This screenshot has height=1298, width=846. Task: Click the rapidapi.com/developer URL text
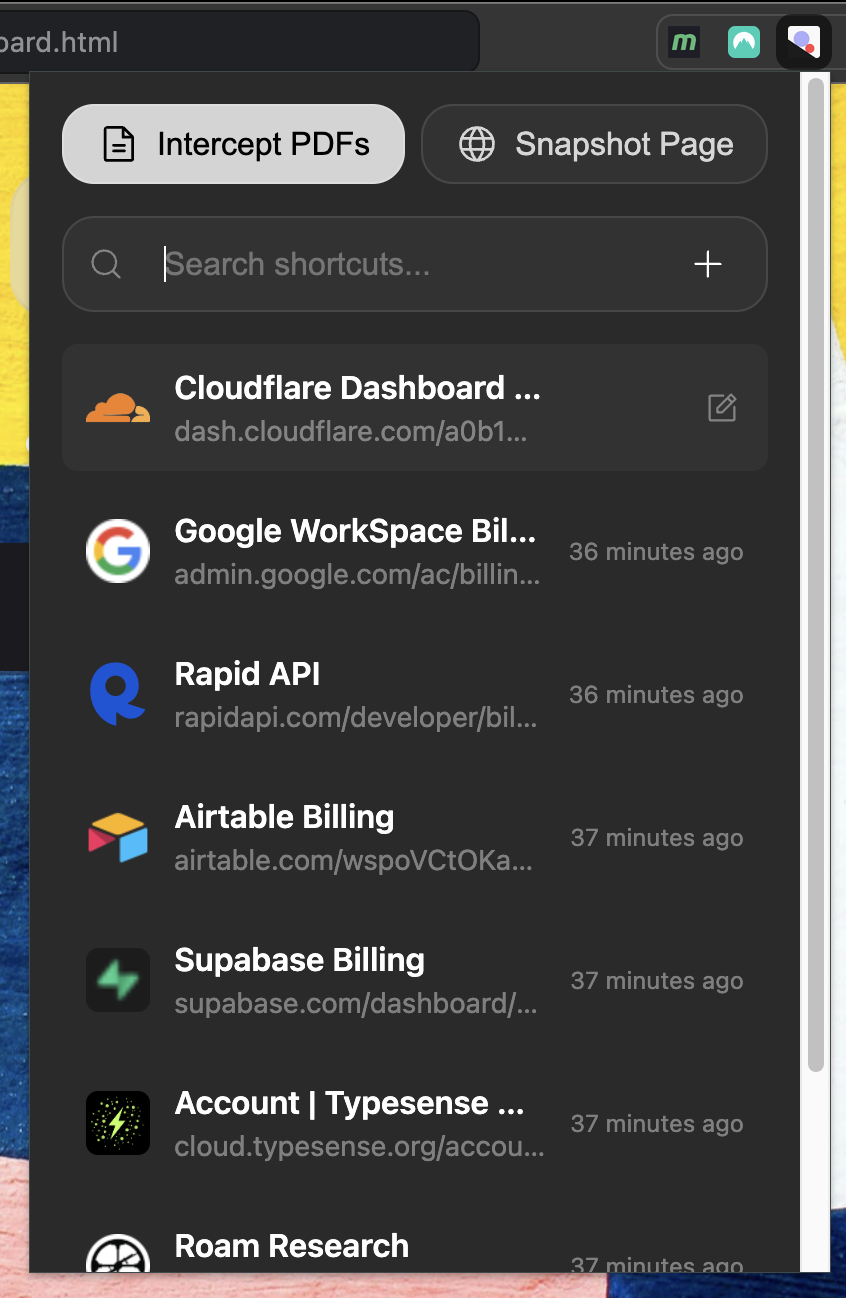(356, 719)
